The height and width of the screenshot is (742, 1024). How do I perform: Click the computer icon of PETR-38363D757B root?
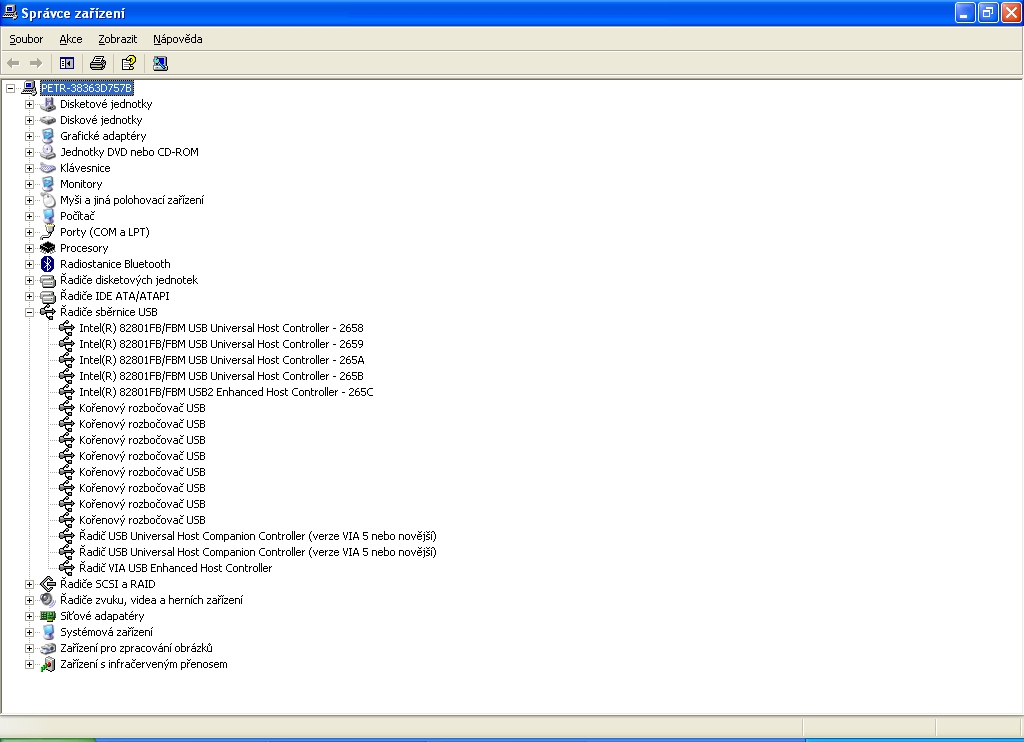tap(29, 88)
